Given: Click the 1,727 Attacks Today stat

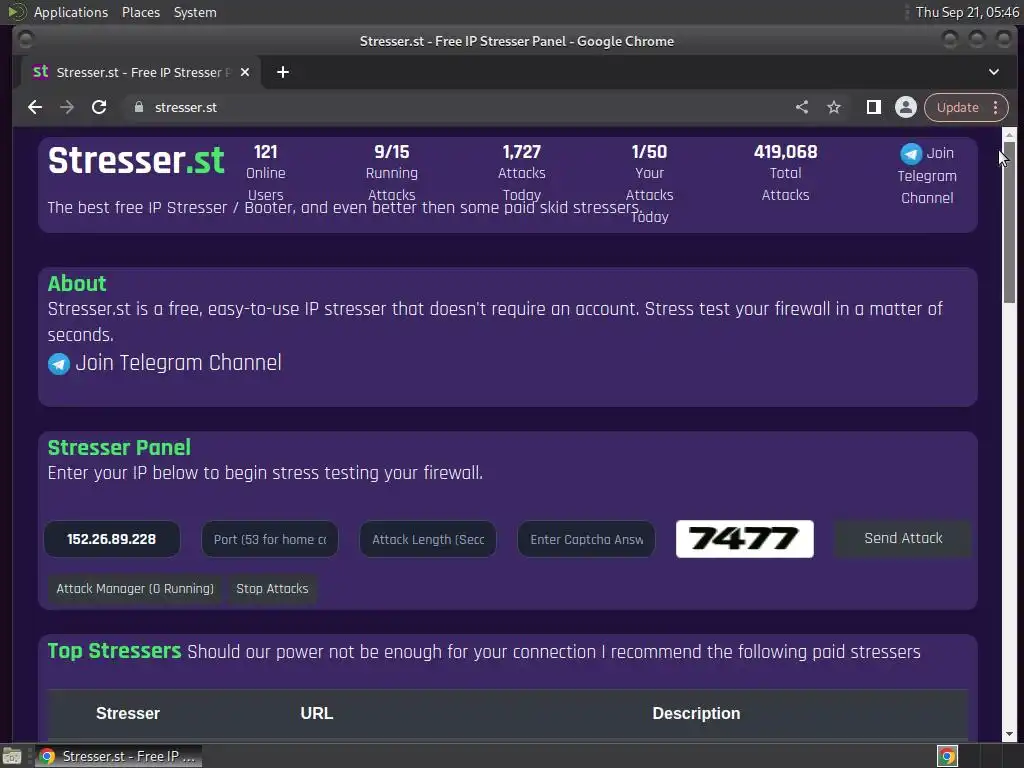Looking at the screenshot, I should click(x=521, y=173).
